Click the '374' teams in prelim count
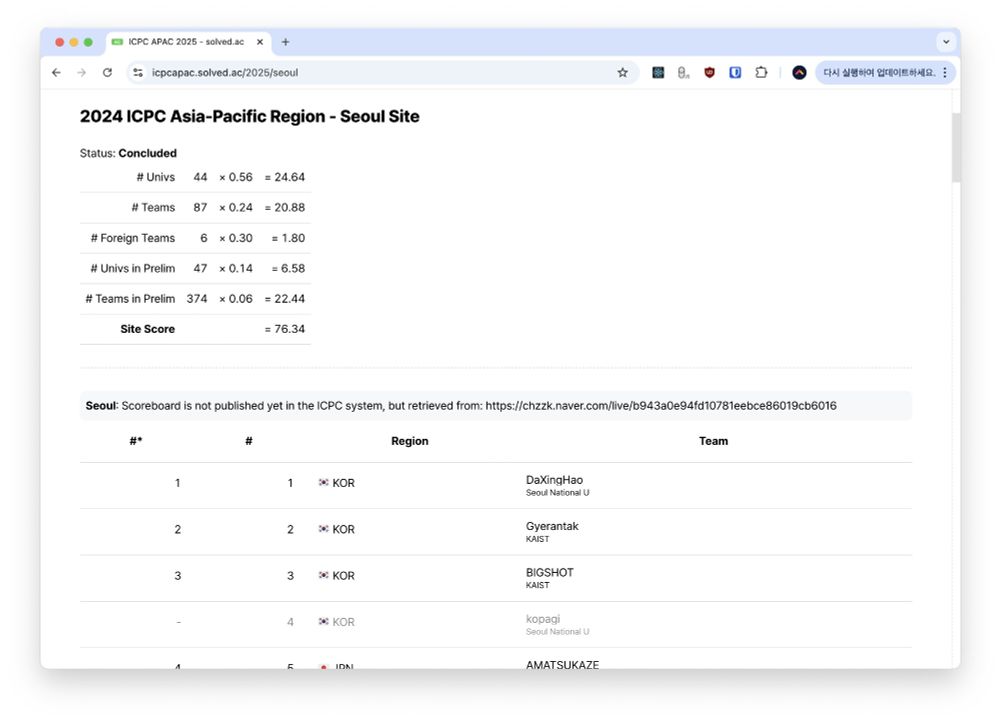The height and width of the screenshot is (721, 1000). tap(197, 298)
